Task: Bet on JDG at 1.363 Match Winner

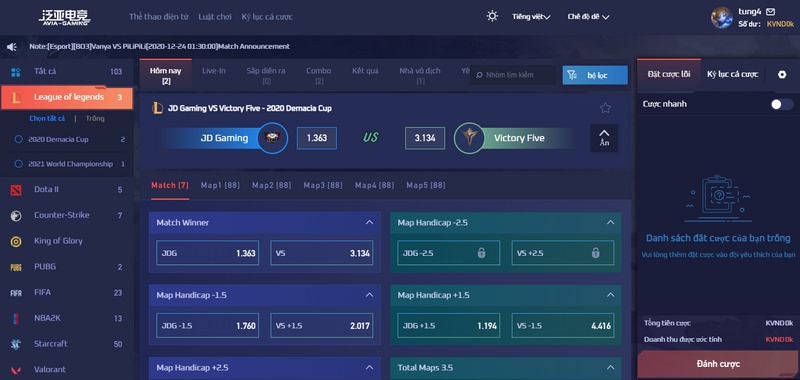Action: coord(208,253)
